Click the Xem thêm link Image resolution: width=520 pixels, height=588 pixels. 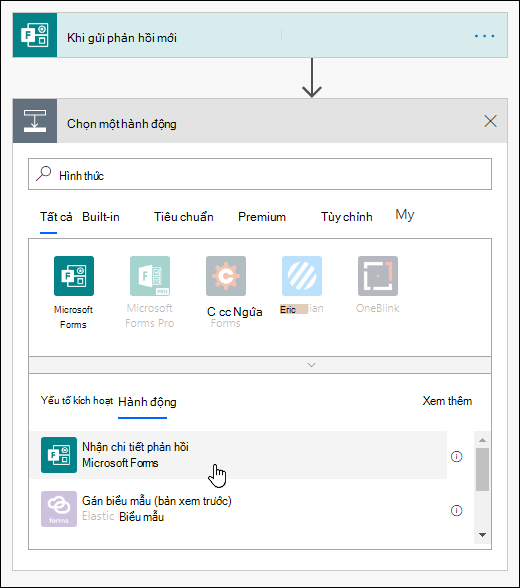click(x=447, y=401)
